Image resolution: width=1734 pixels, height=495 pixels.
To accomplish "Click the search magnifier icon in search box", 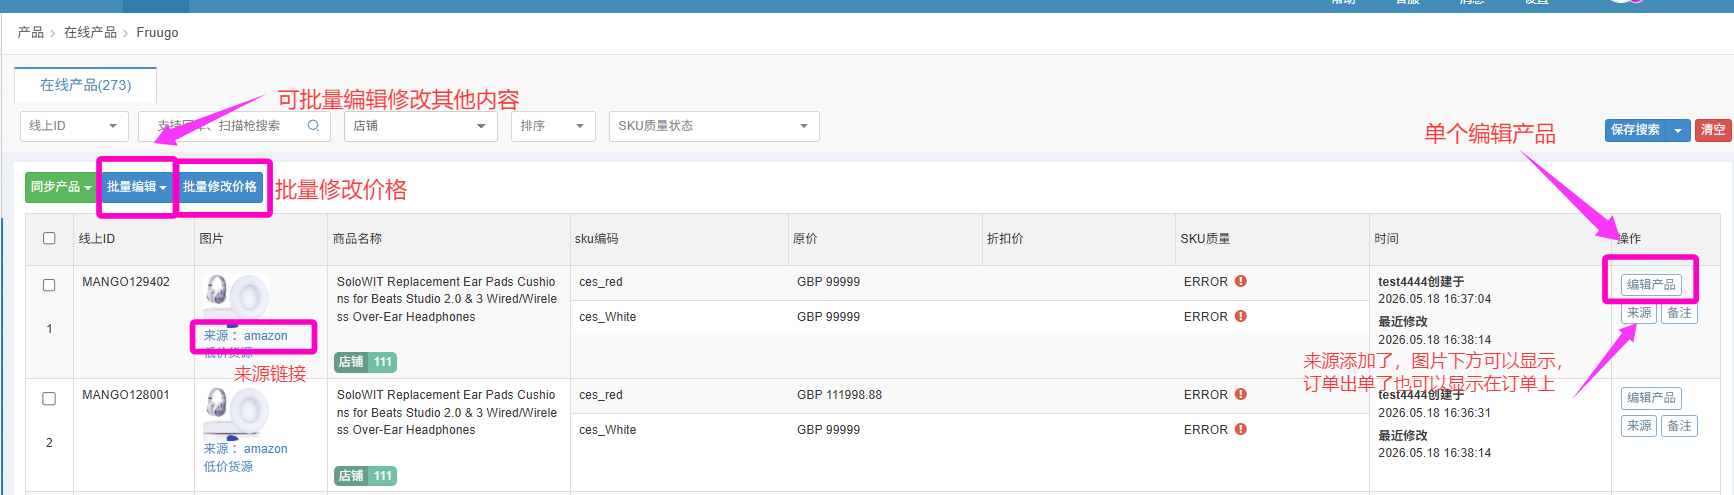I will 313,126.
